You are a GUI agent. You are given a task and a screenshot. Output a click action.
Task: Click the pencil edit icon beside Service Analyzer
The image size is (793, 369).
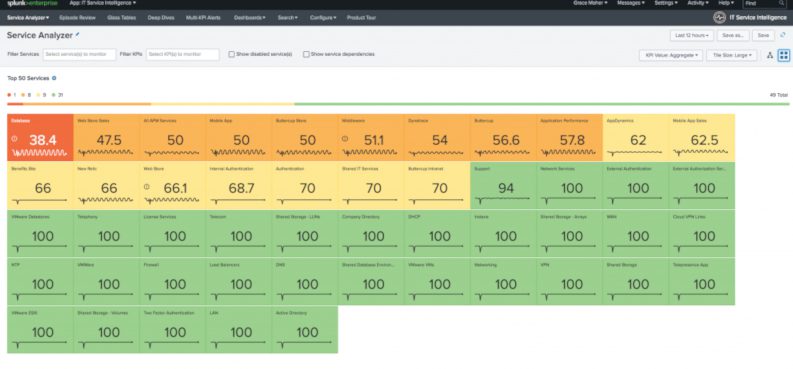77,35
